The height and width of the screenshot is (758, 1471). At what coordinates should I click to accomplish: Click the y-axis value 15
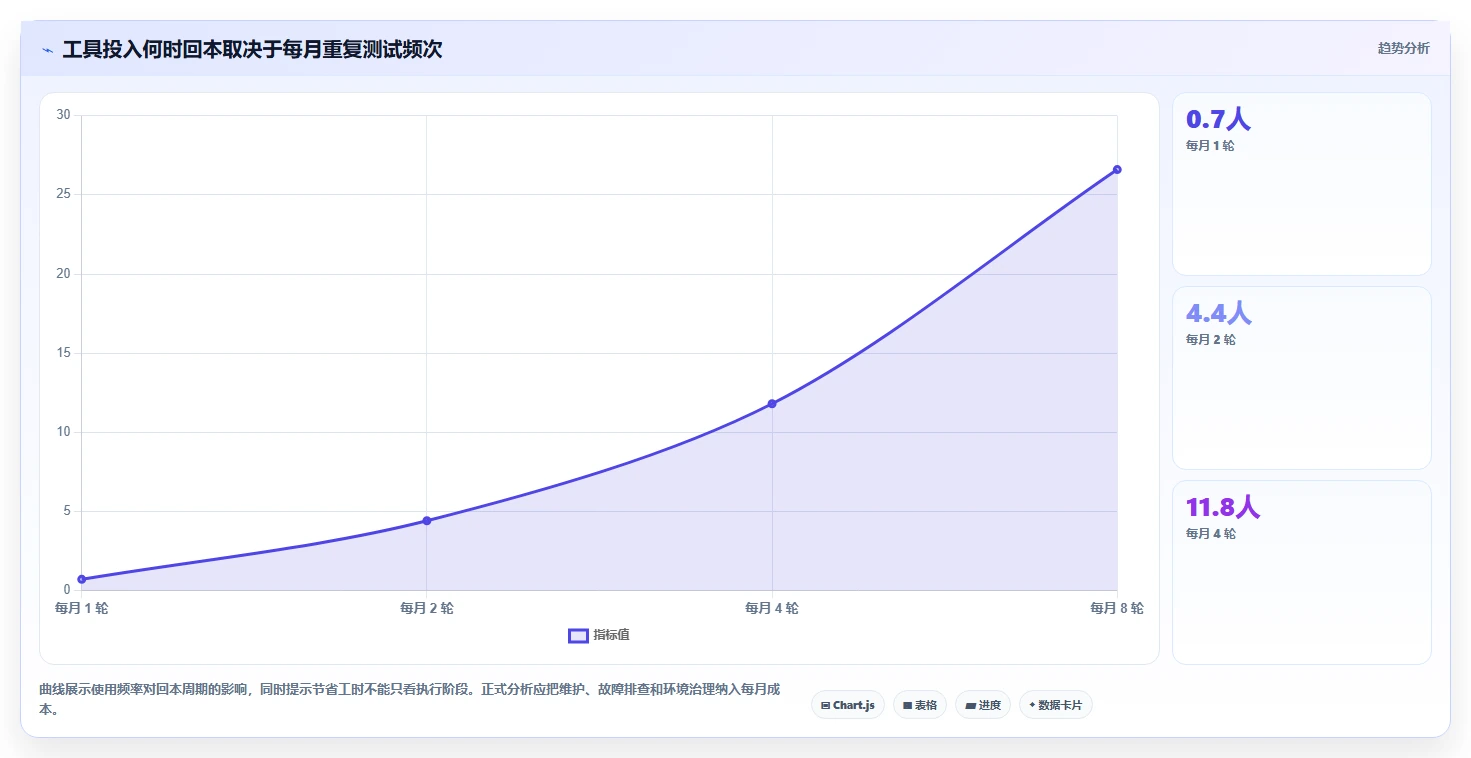coord(64,353)
